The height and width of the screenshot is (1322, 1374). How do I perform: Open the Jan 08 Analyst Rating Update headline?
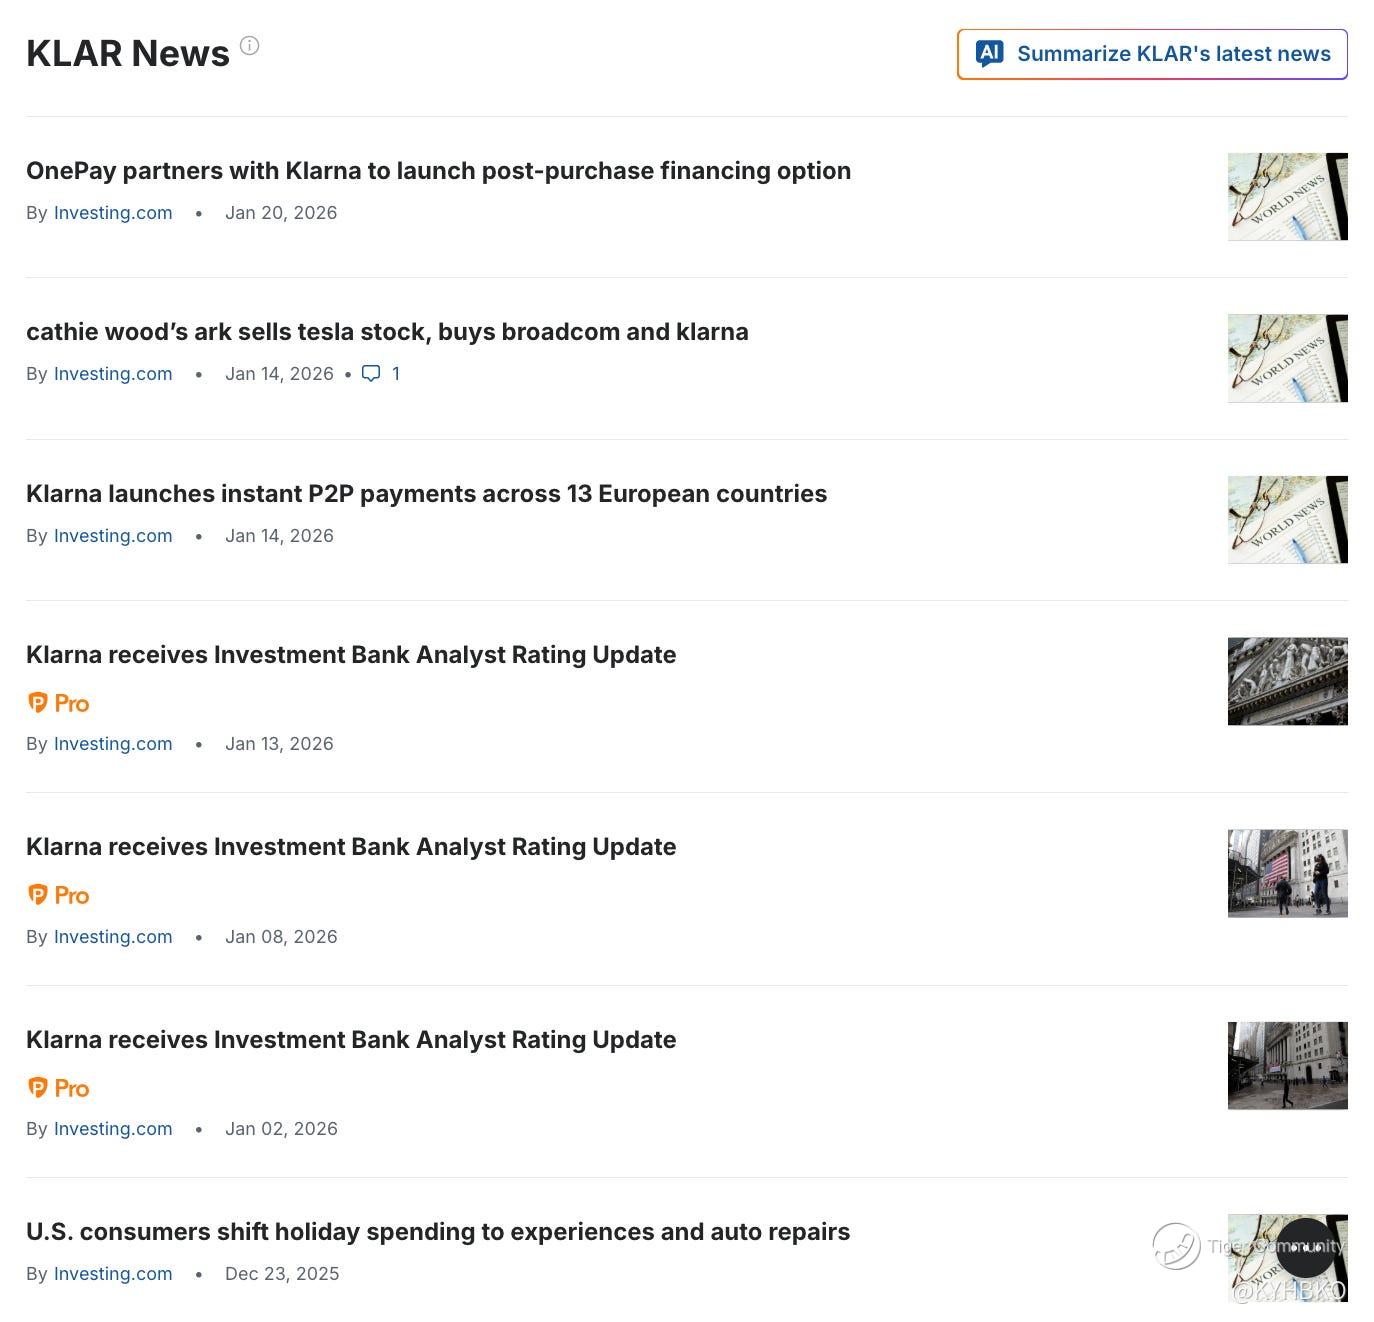(351, 847)
